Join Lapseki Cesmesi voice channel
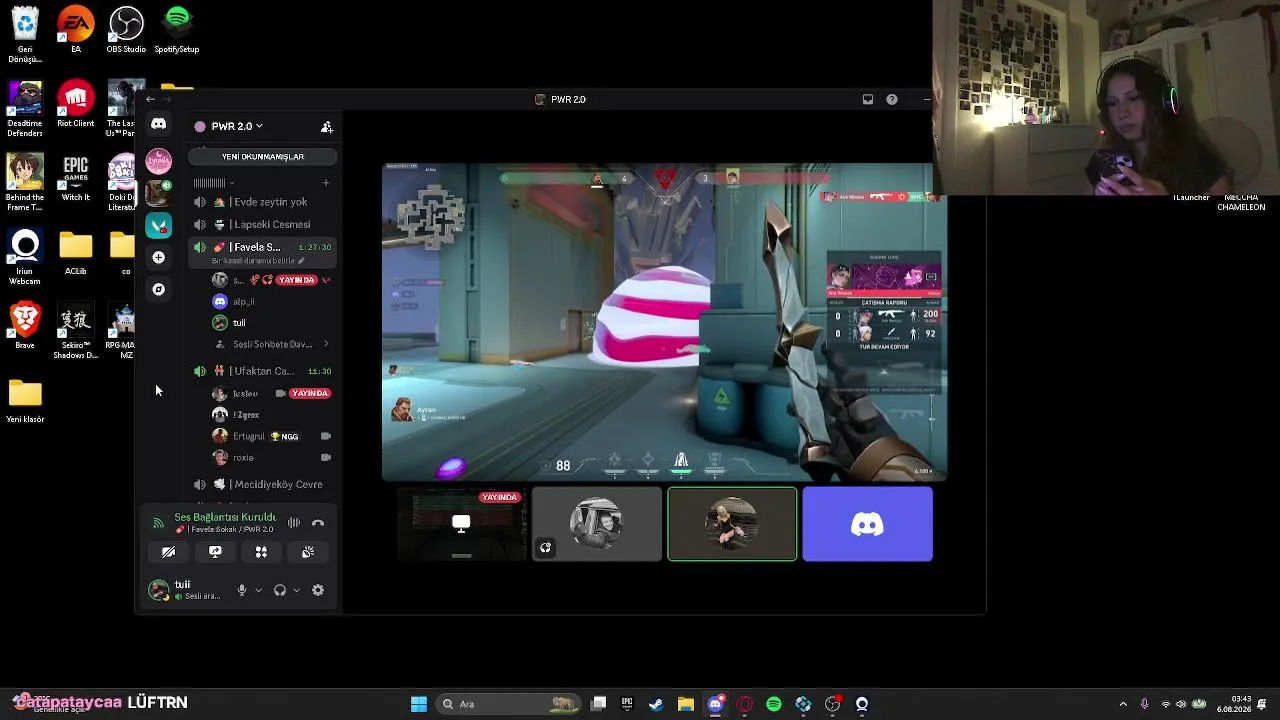Screen dimensions: 1280x720 tap(262, 225)
